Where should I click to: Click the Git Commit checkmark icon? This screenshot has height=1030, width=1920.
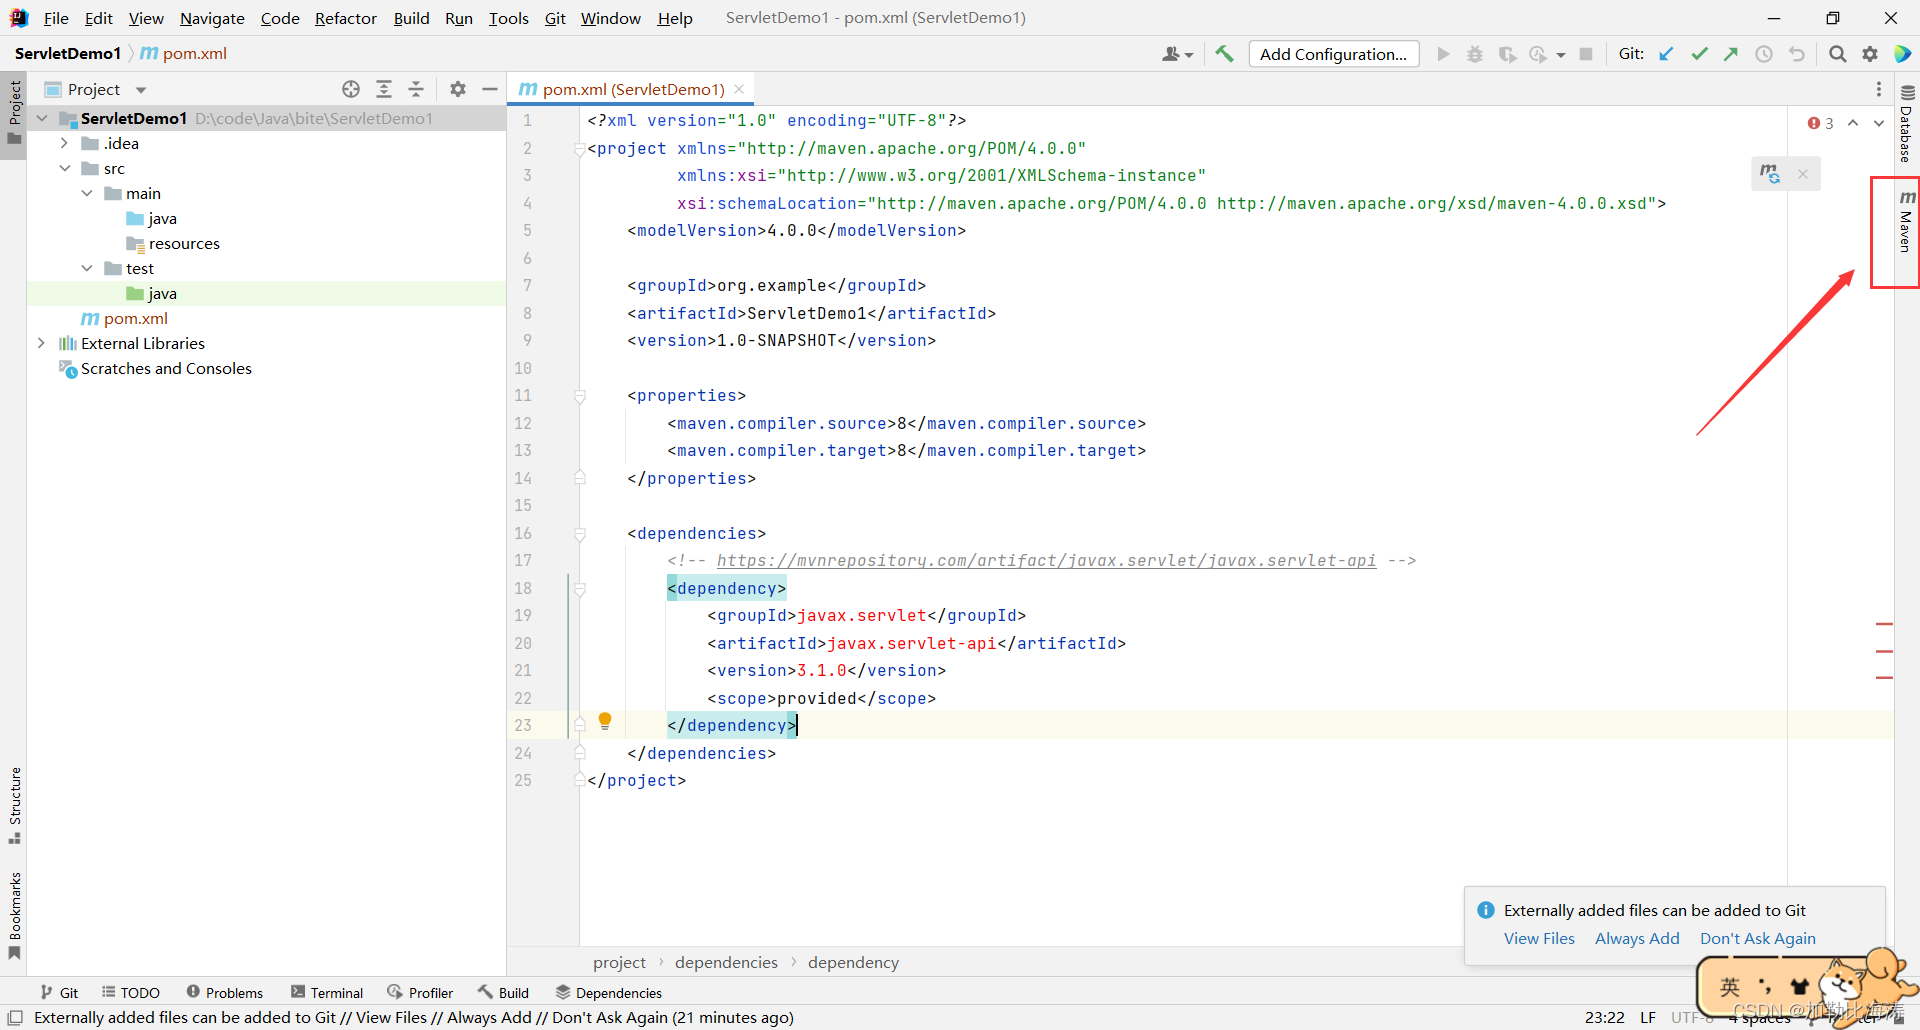(1699, 54)
